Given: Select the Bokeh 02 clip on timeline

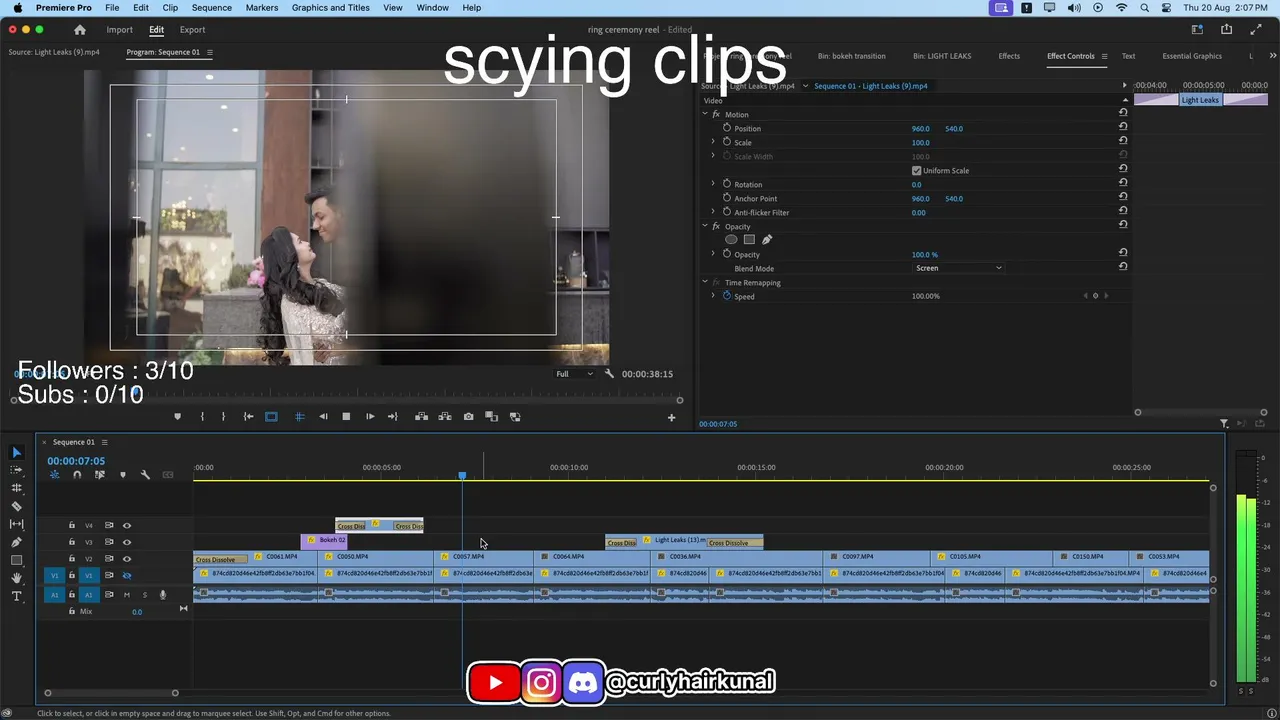Looking at the screenshot, I should 324,541.
